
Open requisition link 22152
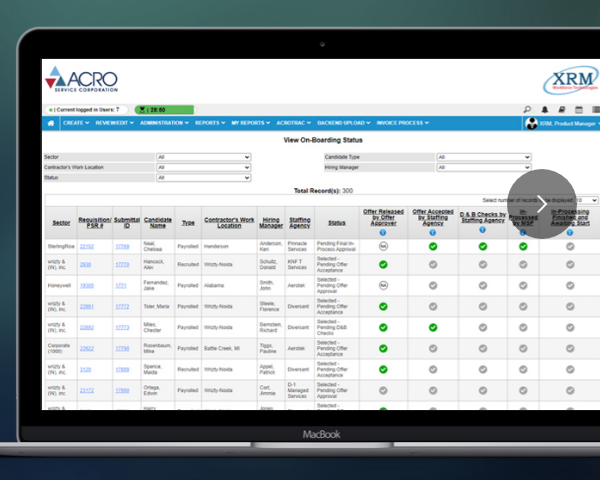click(x=87, y=245)
